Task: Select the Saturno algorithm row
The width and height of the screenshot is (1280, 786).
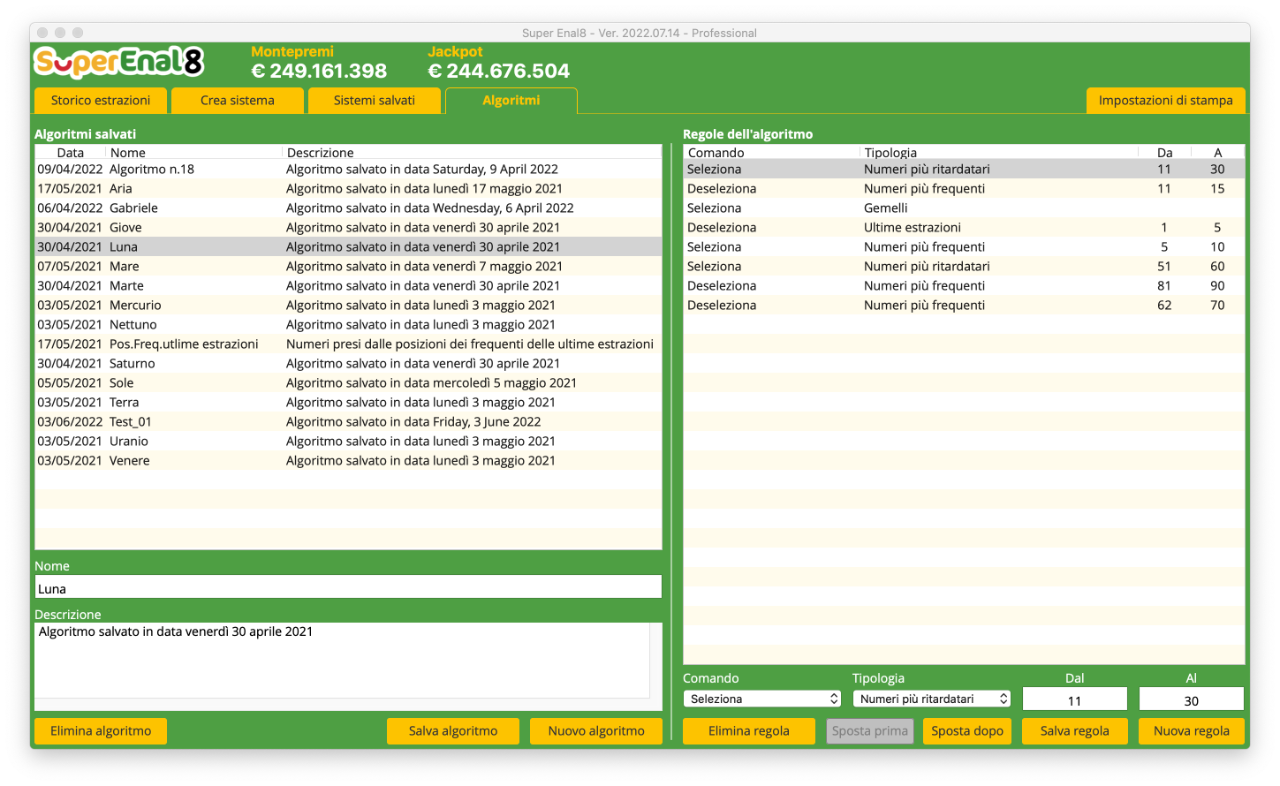Action: [348, 363]
